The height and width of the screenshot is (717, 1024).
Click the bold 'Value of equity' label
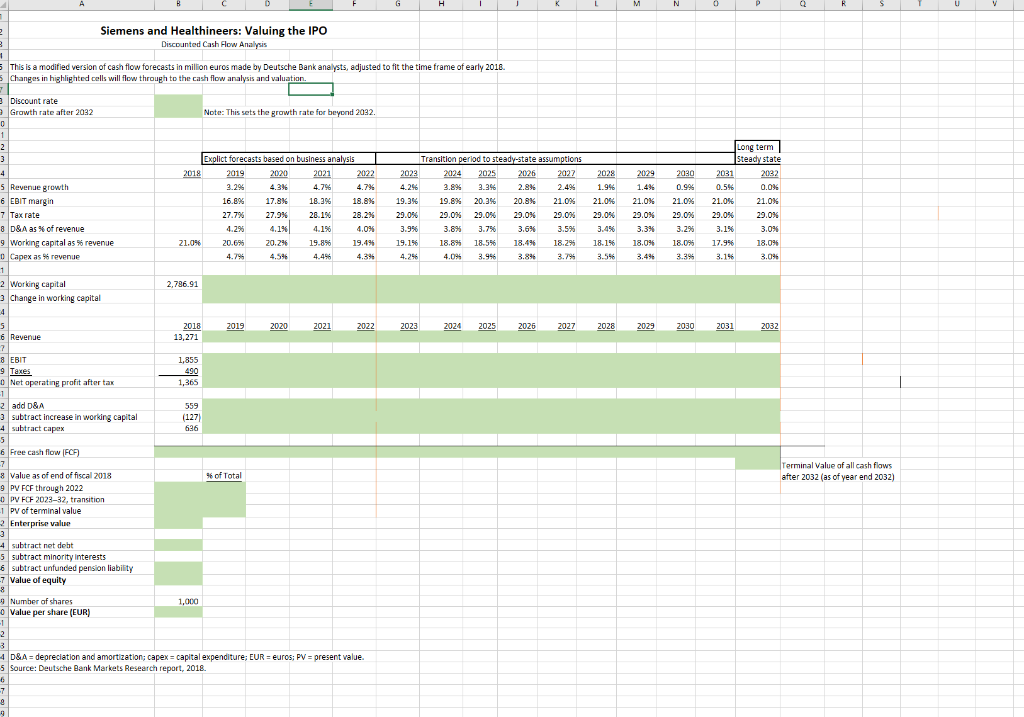[x=38, y=580]
